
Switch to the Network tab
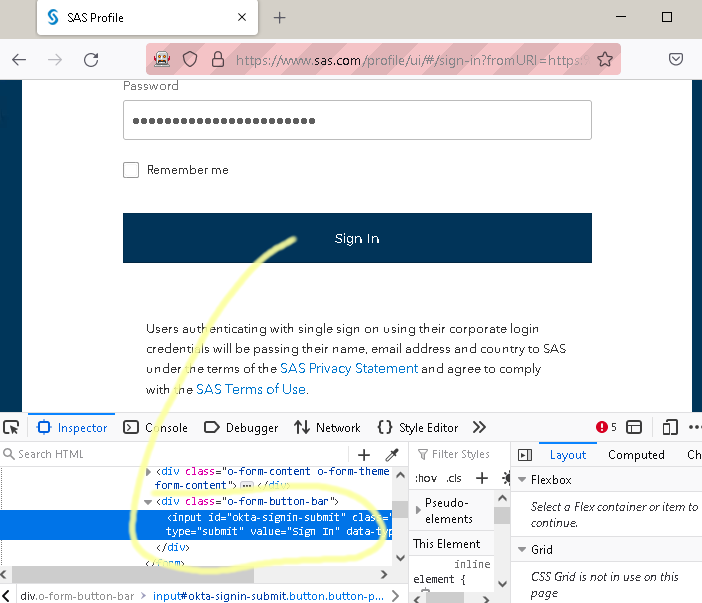tap(327, 428)
